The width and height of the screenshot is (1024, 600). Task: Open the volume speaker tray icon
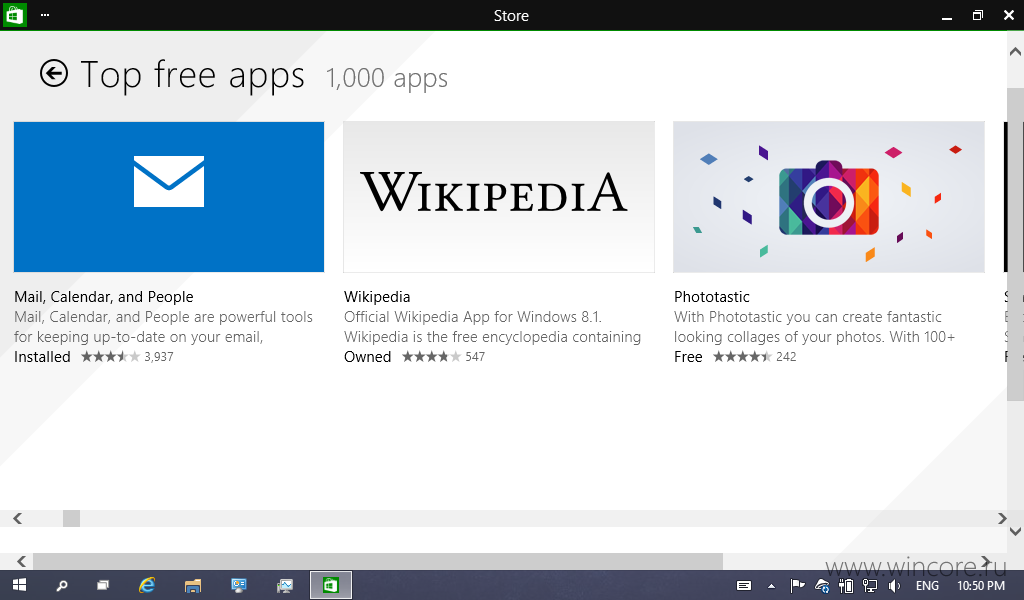point(894,586)
